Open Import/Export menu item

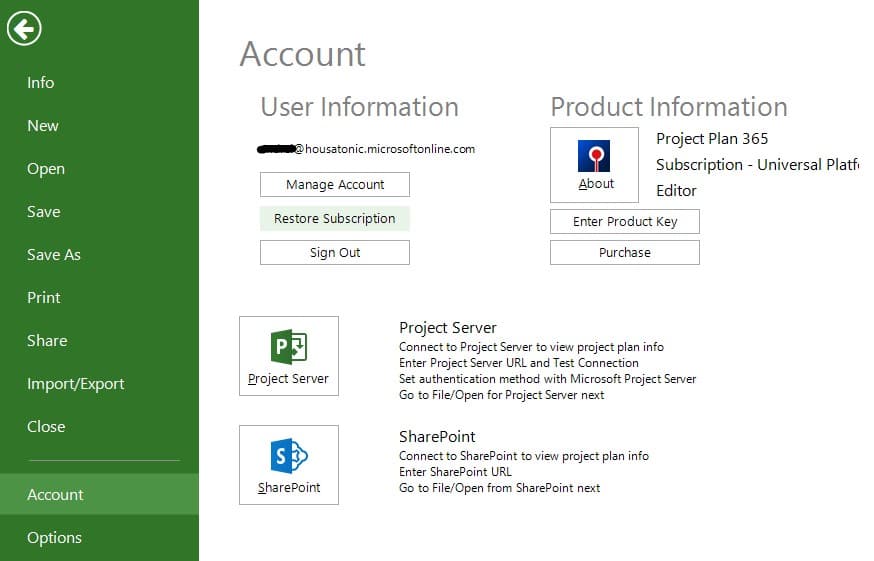pos(75,384)
